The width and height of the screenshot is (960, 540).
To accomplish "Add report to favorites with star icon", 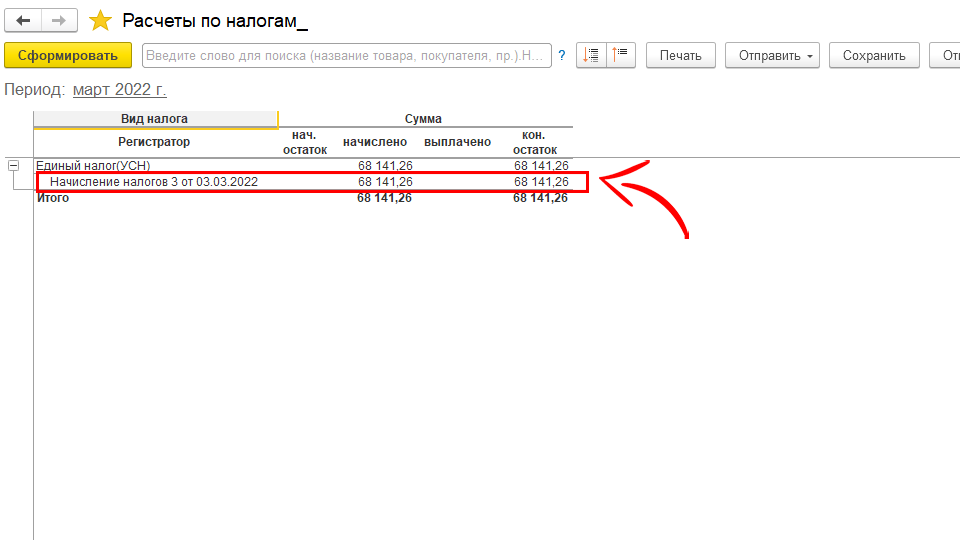I will pyautogui.click(x=100, y=21).
